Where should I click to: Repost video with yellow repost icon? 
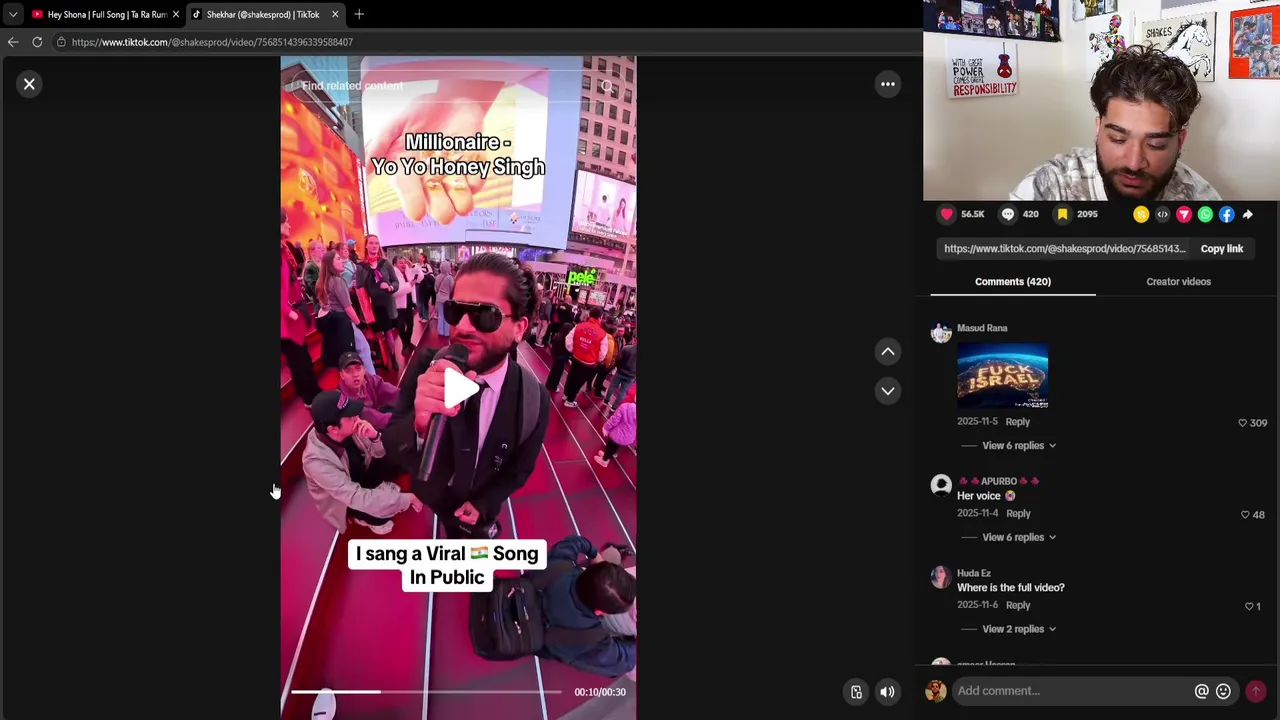tap(1141, 214)
